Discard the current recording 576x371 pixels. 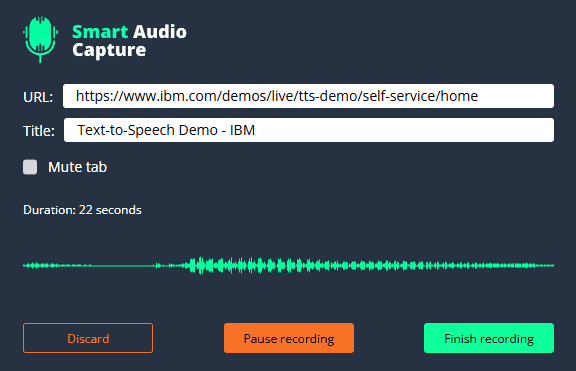point(88,338)
